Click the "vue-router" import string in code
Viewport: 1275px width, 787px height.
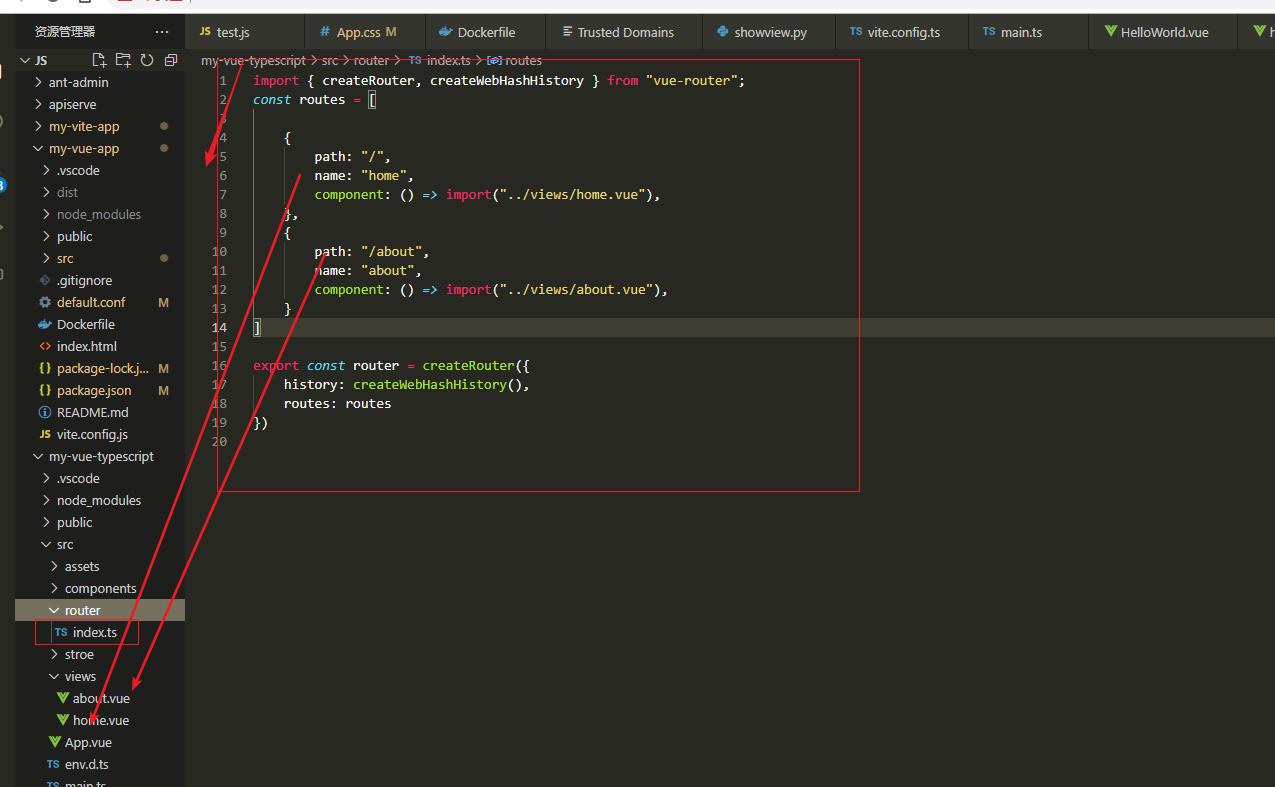692,80
